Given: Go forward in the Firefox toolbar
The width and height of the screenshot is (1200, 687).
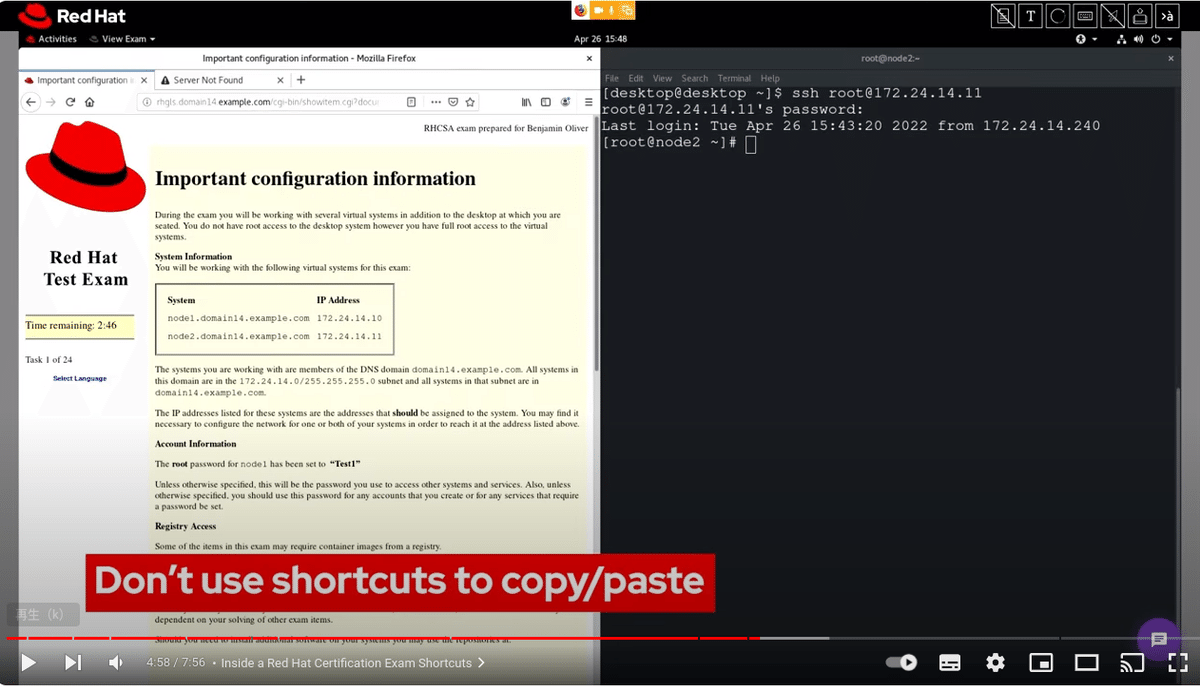Looking at the screenshot, I should [50, 102].
